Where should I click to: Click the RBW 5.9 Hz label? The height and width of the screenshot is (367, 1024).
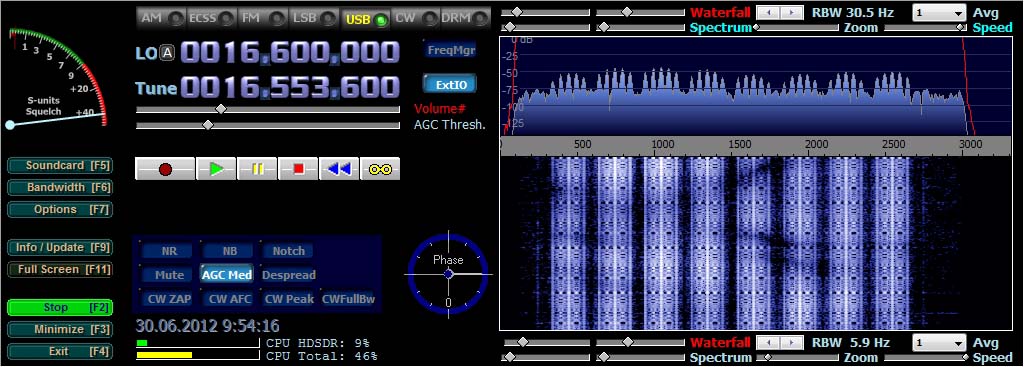pos(851,342)
